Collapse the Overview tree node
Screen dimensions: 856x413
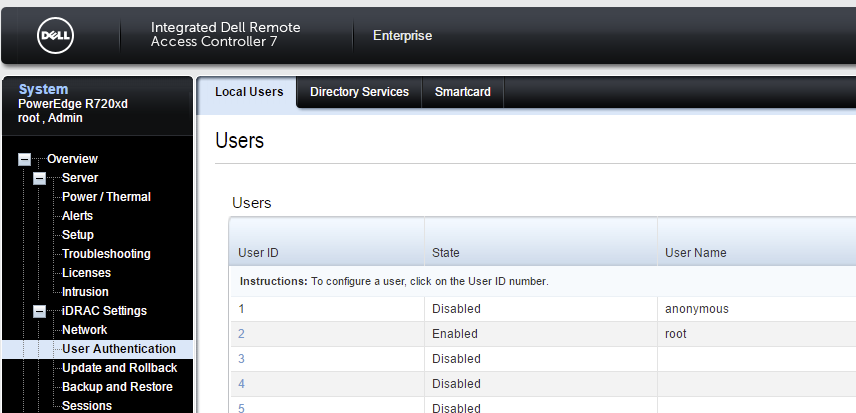pos(24,159)
